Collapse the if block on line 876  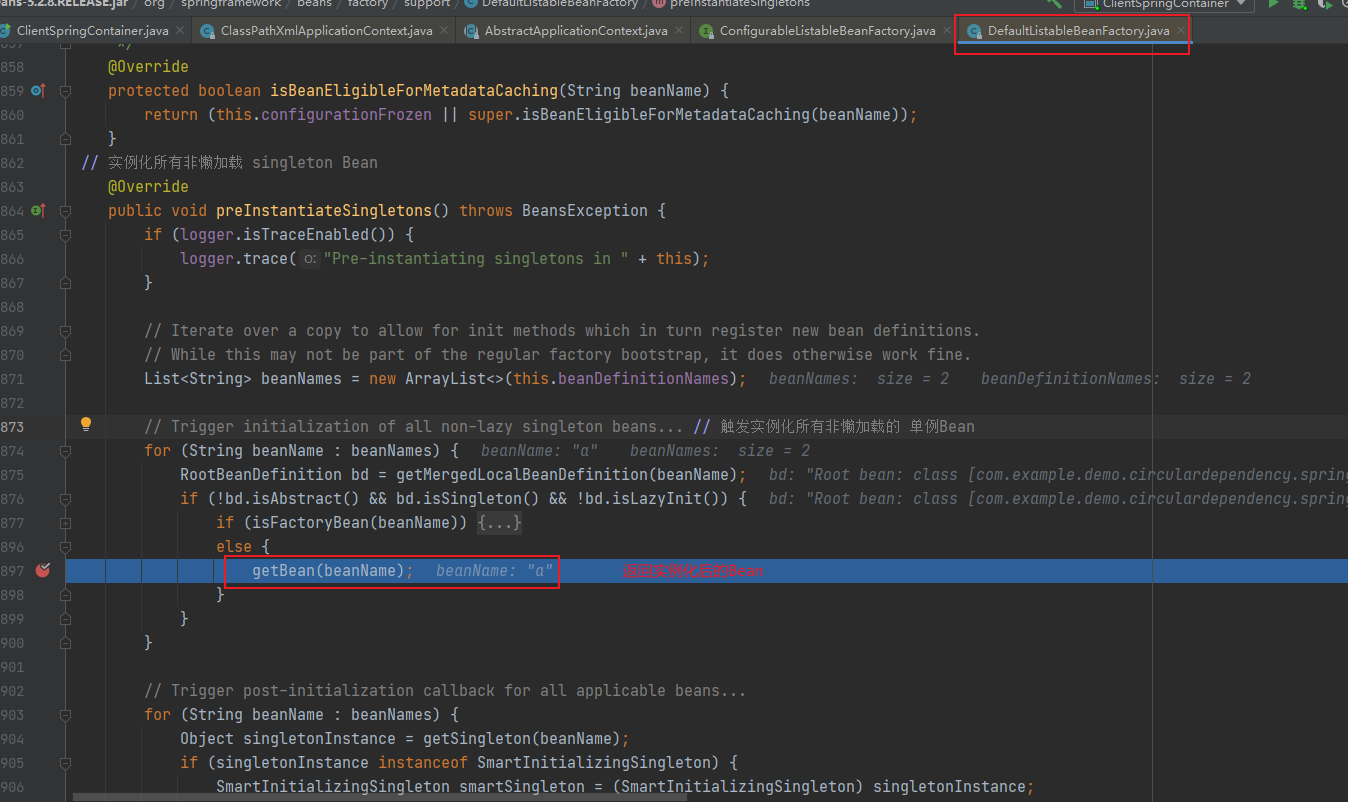click(x=65, y=499)
